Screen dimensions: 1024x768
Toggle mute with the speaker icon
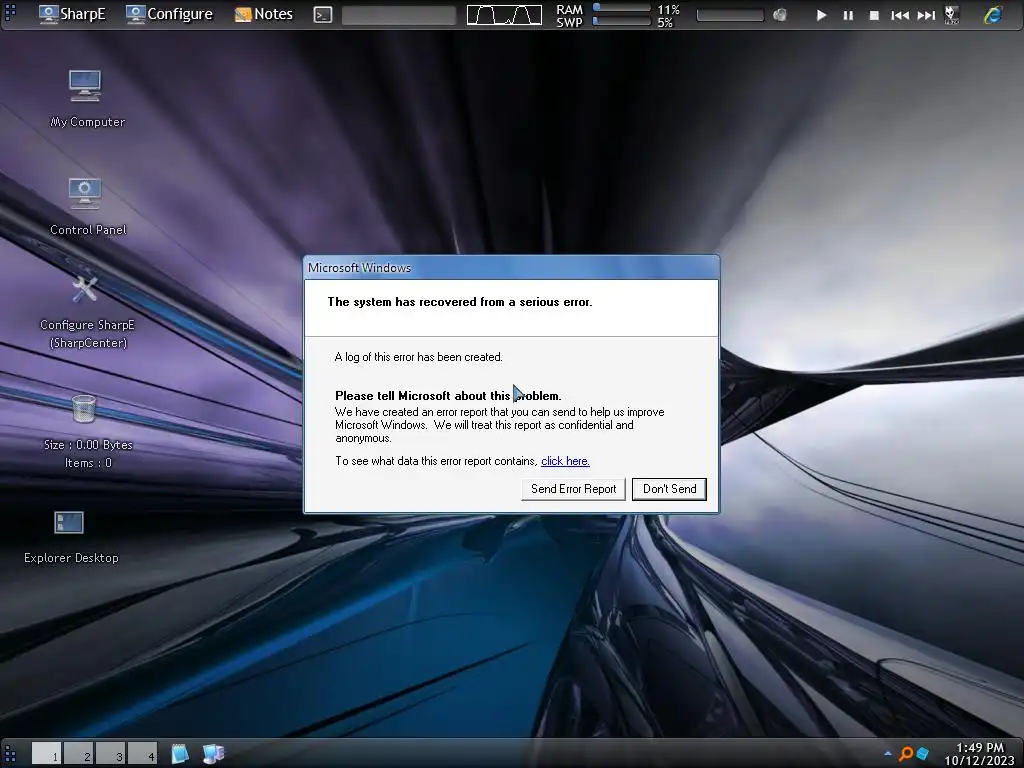[x=780, y=14]
